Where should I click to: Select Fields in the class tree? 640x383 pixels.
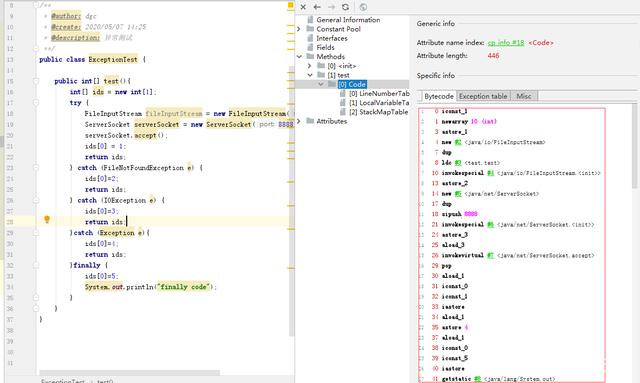[325, 47]
